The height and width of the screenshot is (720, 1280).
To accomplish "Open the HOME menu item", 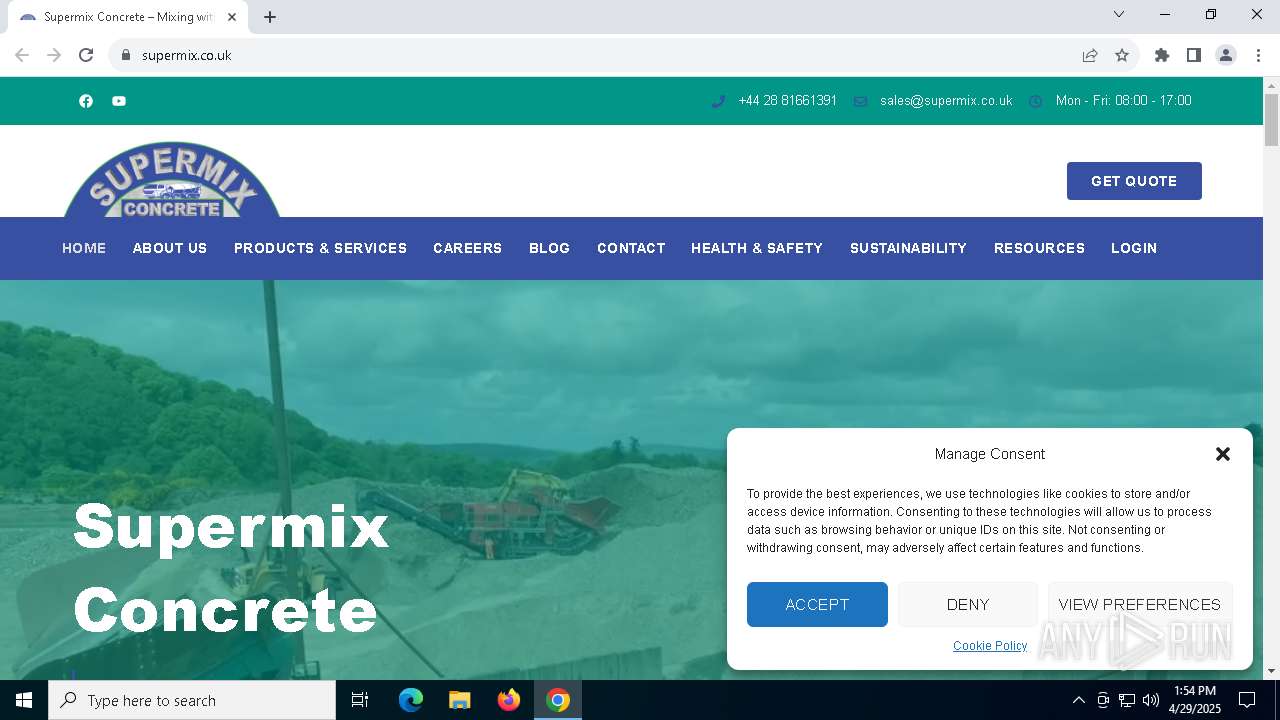I will [84, 248].
